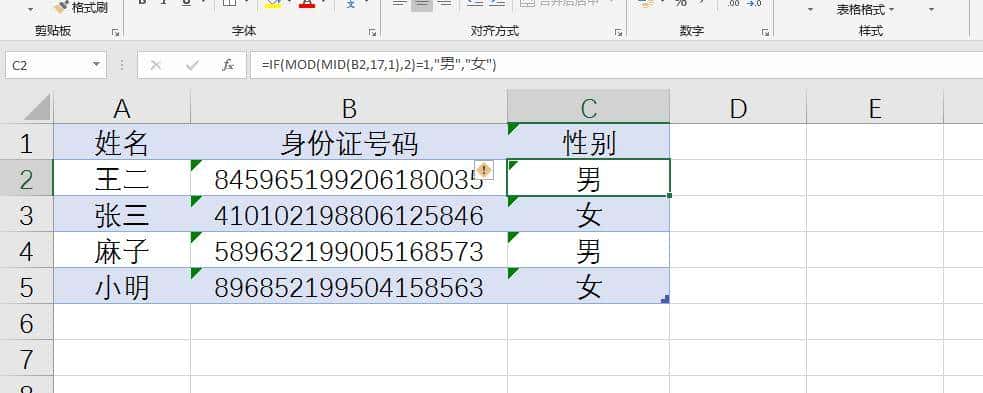Select gender cell 女 in 小明 row
This screenshot has height=393, width=983.
click(x=589, y=286)
